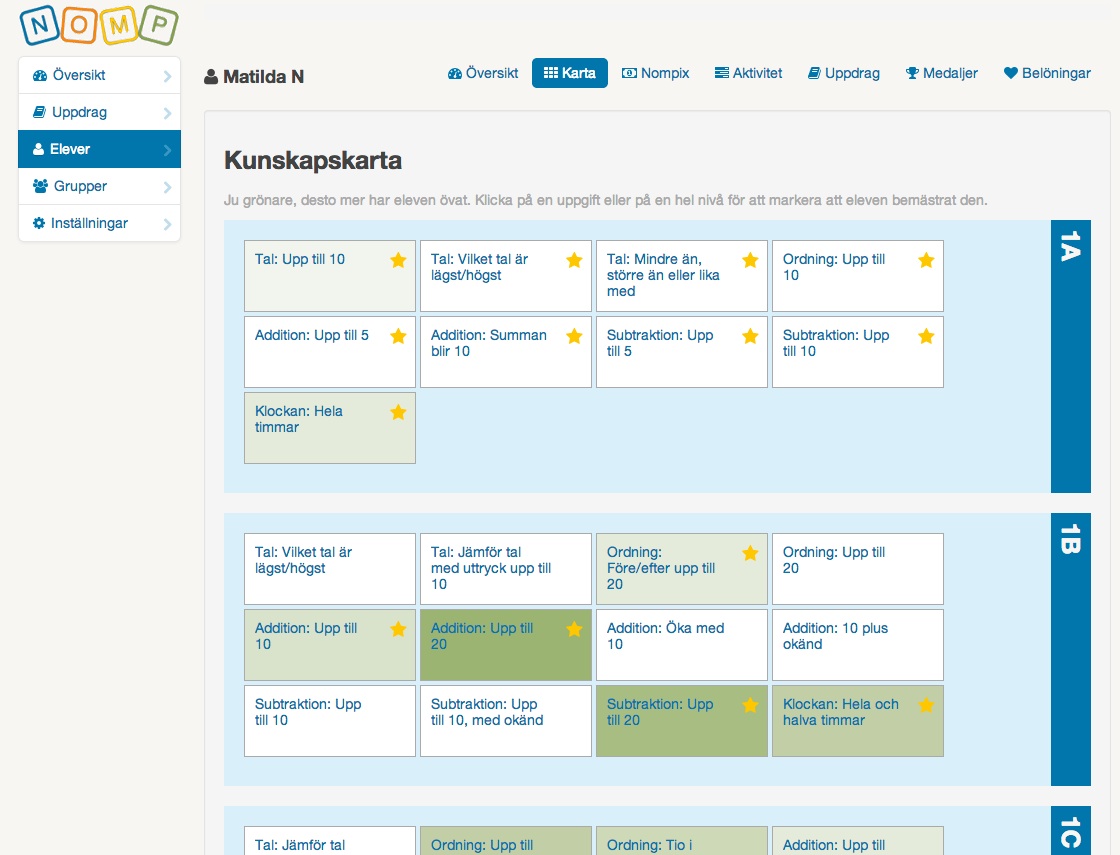Viewport: 1120px width, 855px height.
Task: Toggle the star on Tal: Upp till 10
Action: 398,259
